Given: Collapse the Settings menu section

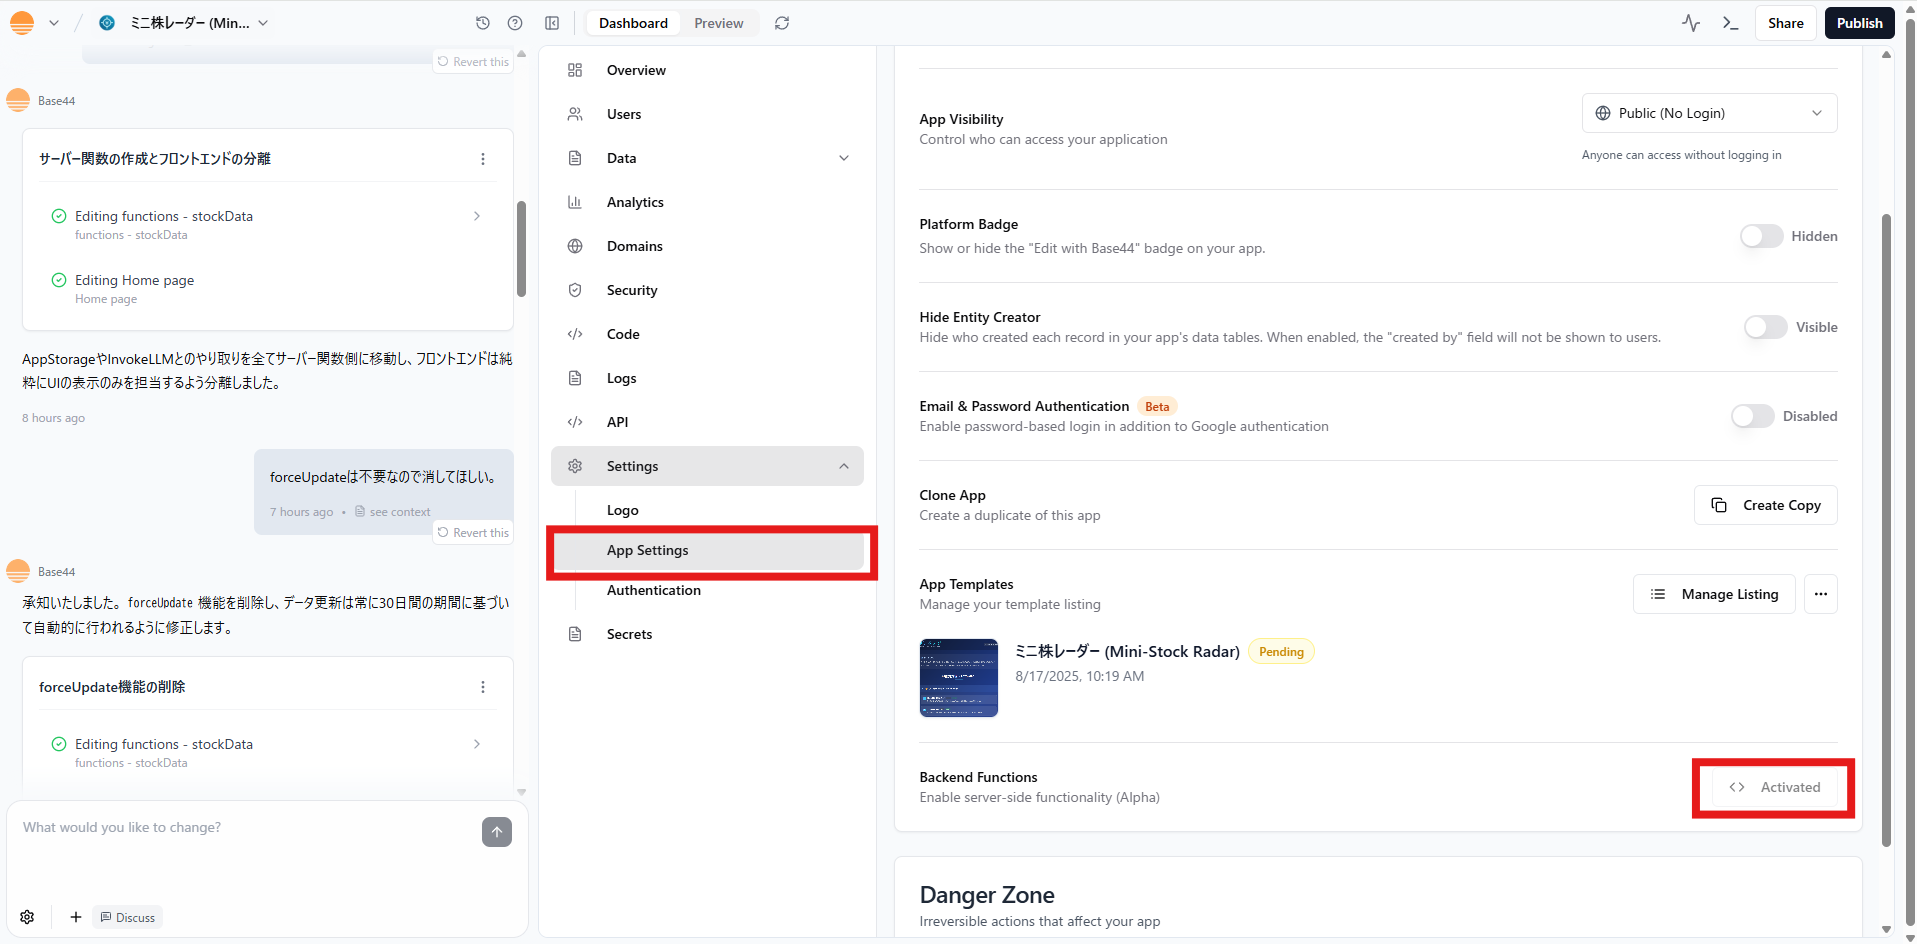Looking at the screenshot, I should [x=843, y=466].
